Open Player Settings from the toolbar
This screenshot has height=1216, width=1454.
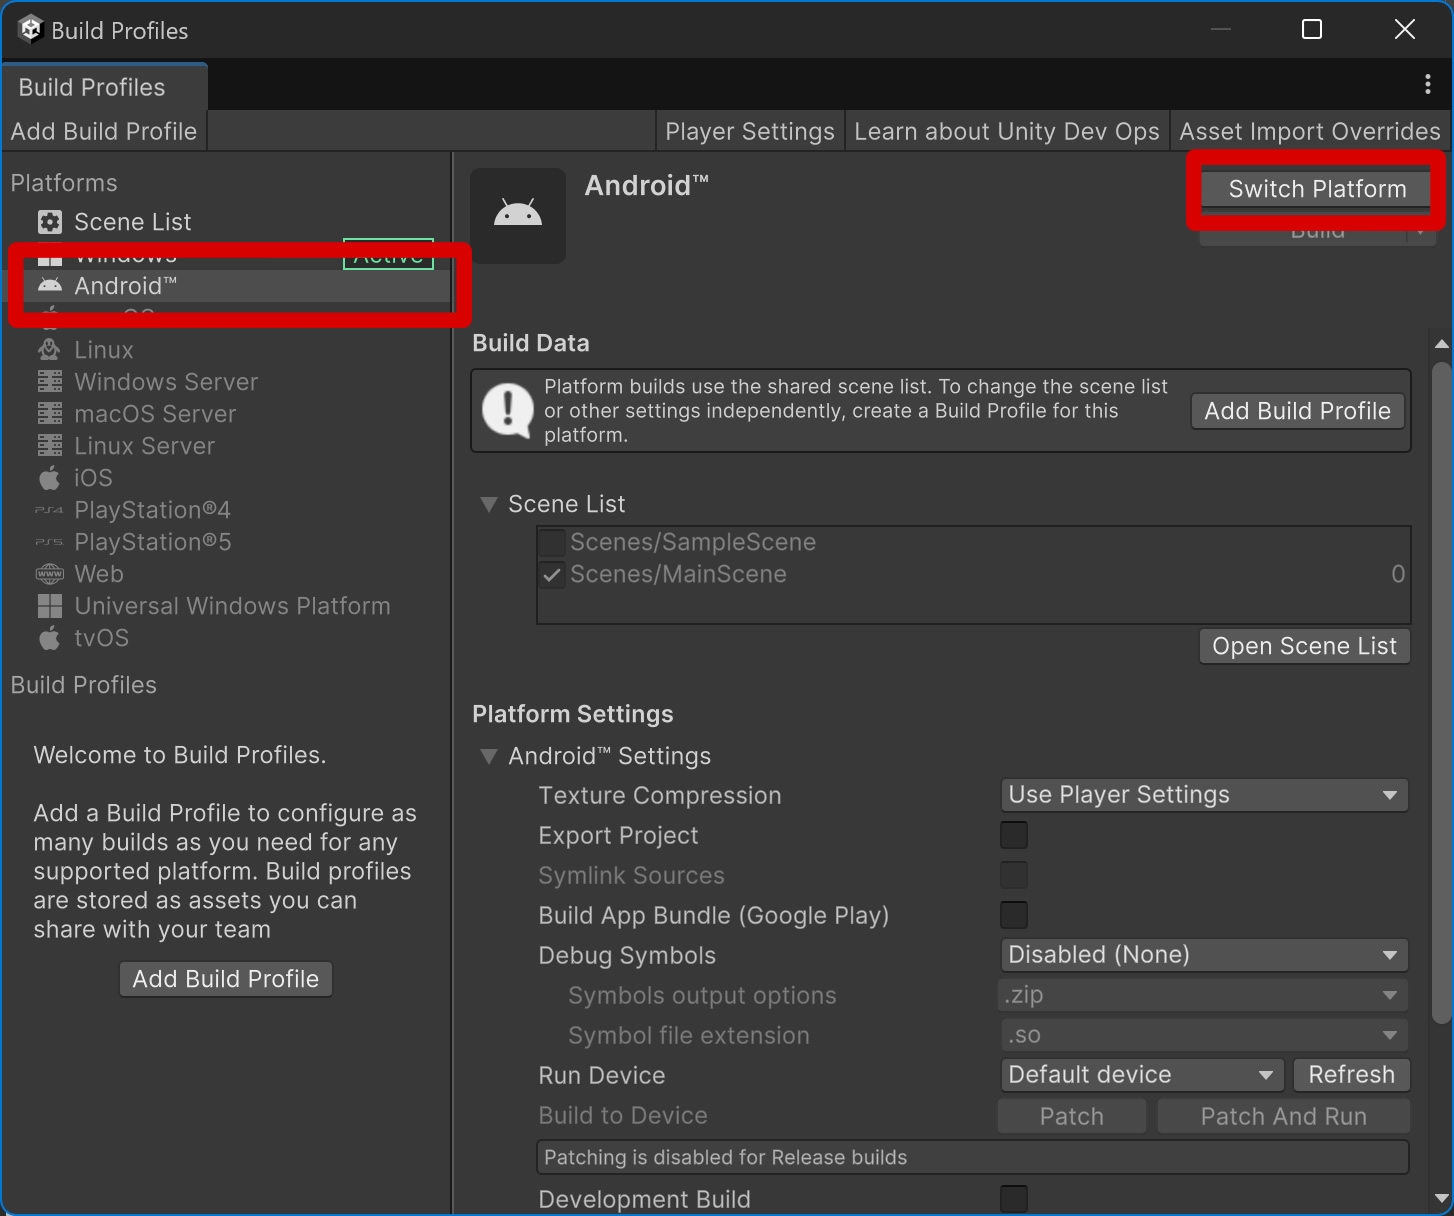tap(750, 131)
